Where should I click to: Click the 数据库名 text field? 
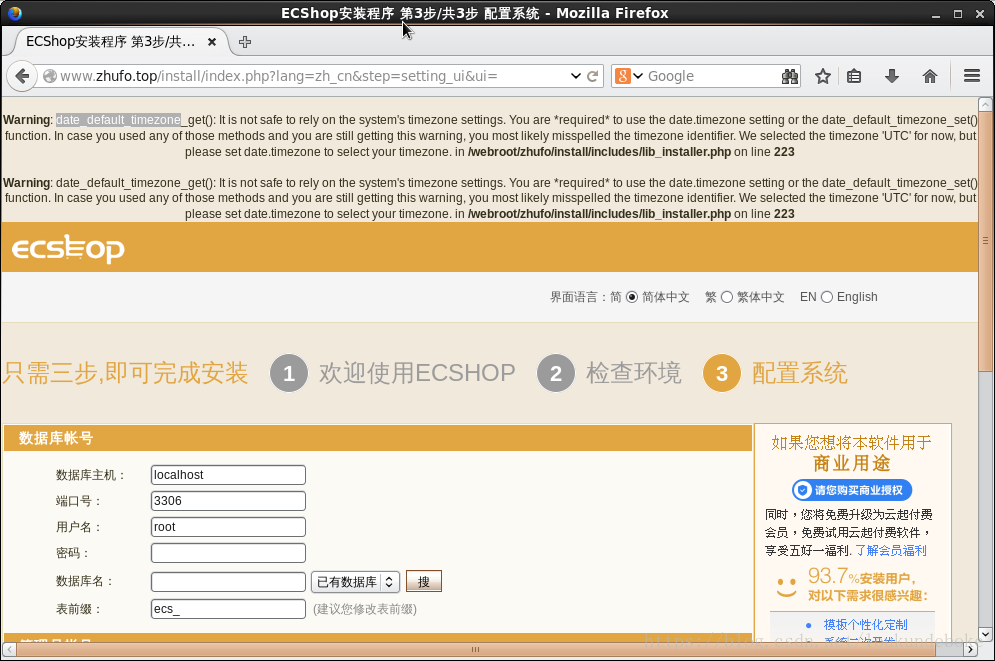tap(228, 582)
